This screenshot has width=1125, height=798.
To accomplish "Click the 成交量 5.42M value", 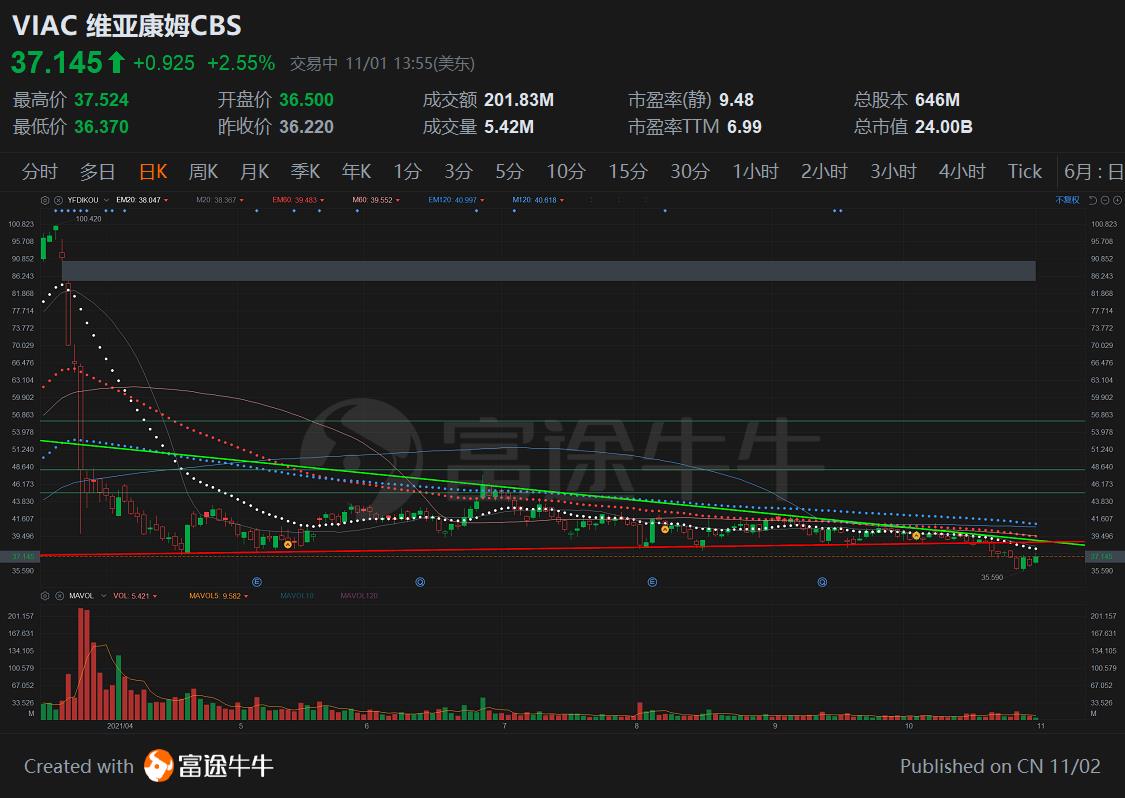I will point(509,127).
